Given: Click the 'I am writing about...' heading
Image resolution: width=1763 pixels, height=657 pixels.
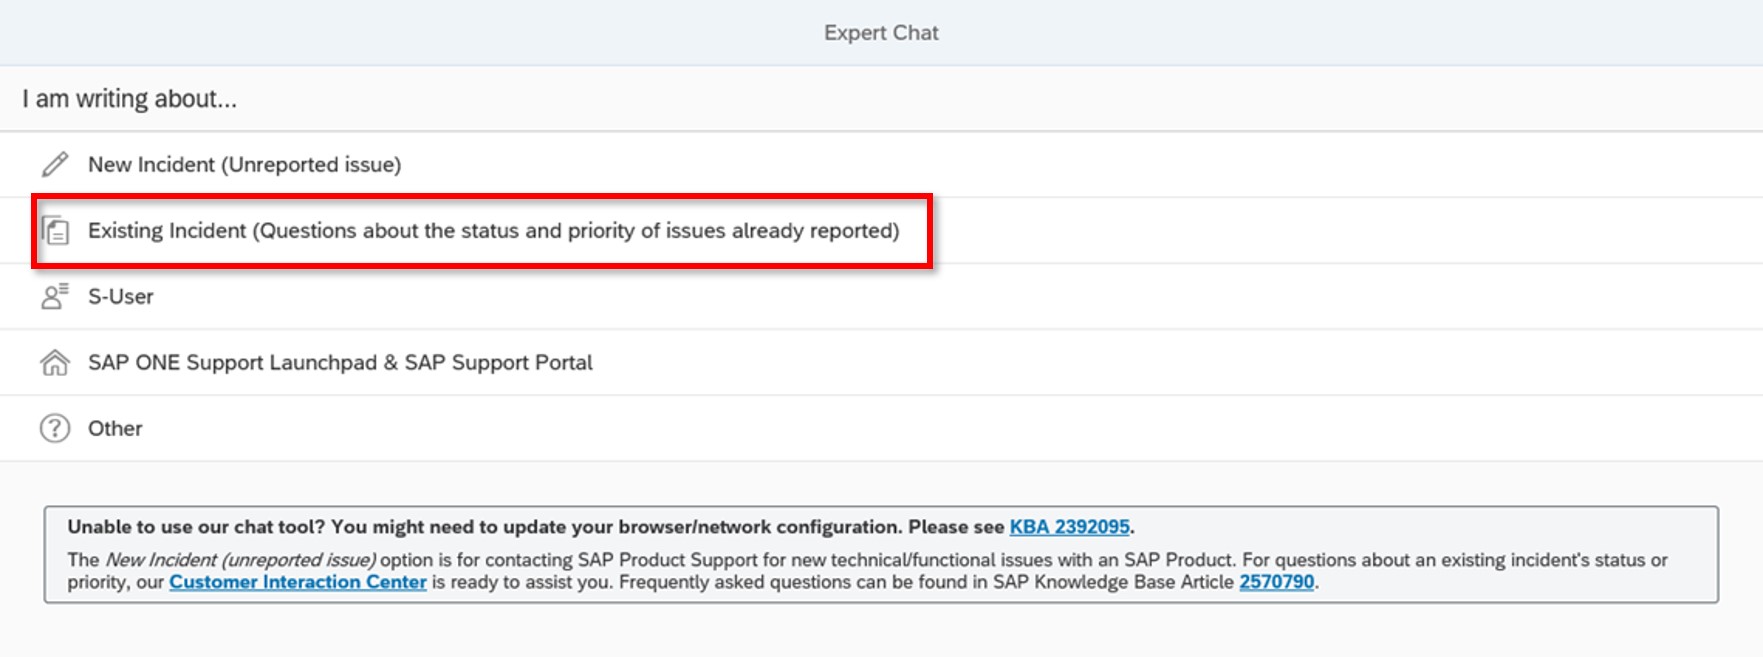Looking at the screenshot, I should 130,99.
